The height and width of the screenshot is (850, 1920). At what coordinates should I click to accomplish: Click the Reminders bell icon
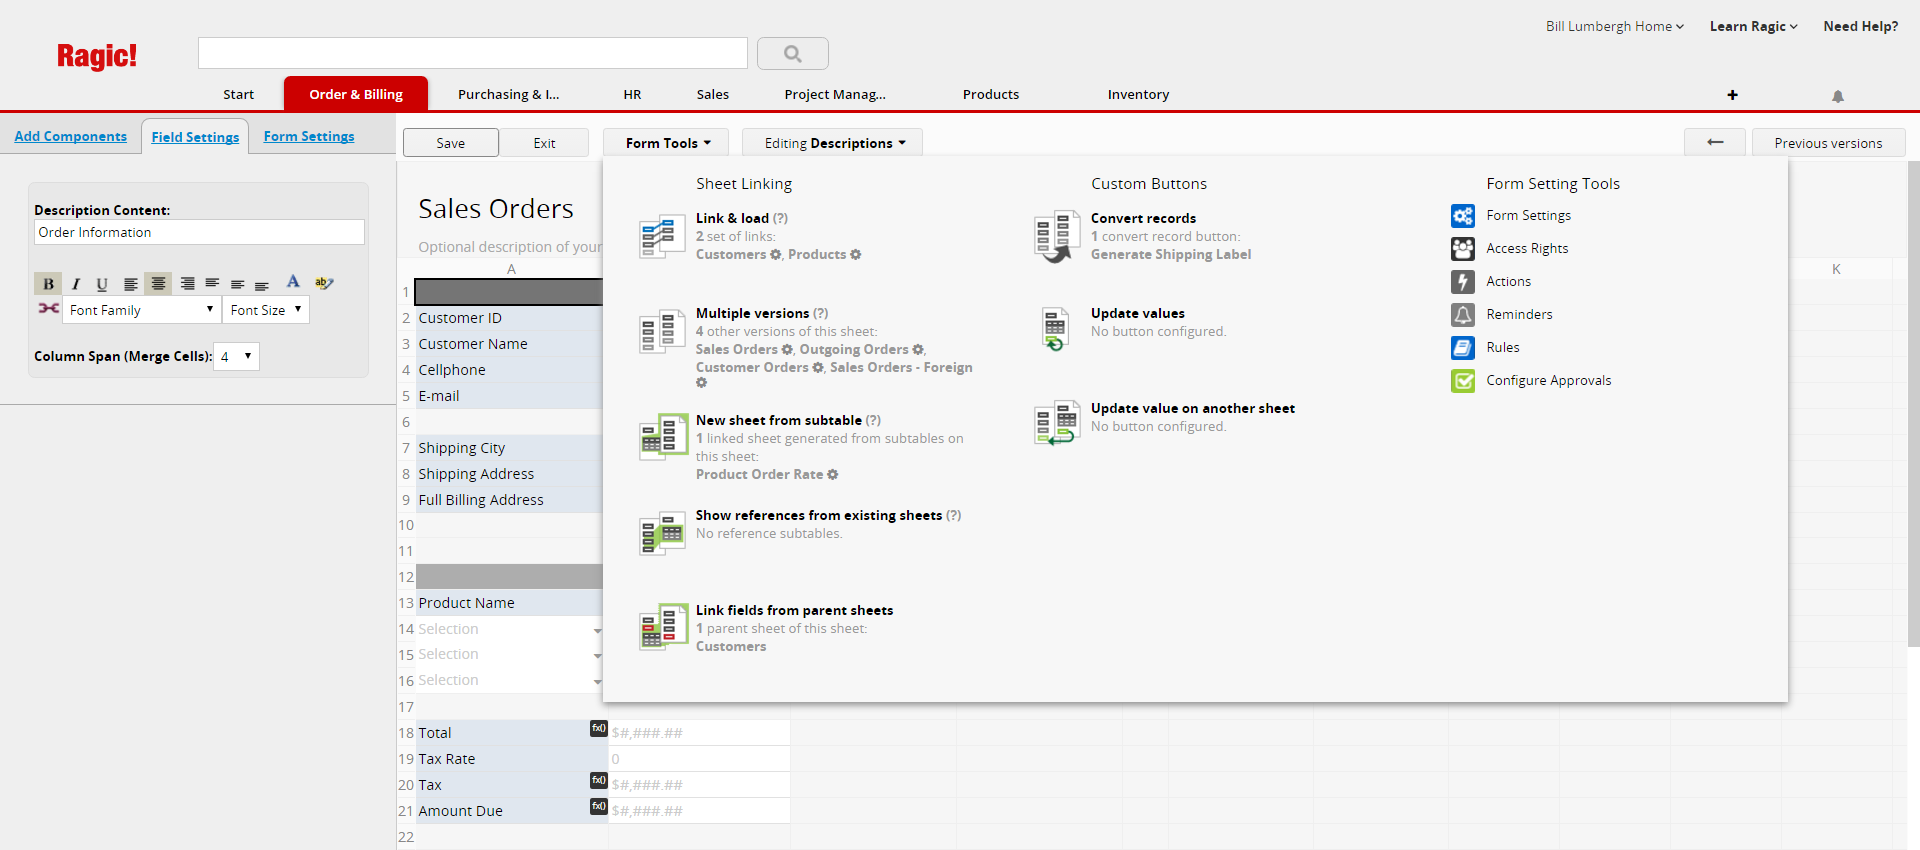(1463, 315)
